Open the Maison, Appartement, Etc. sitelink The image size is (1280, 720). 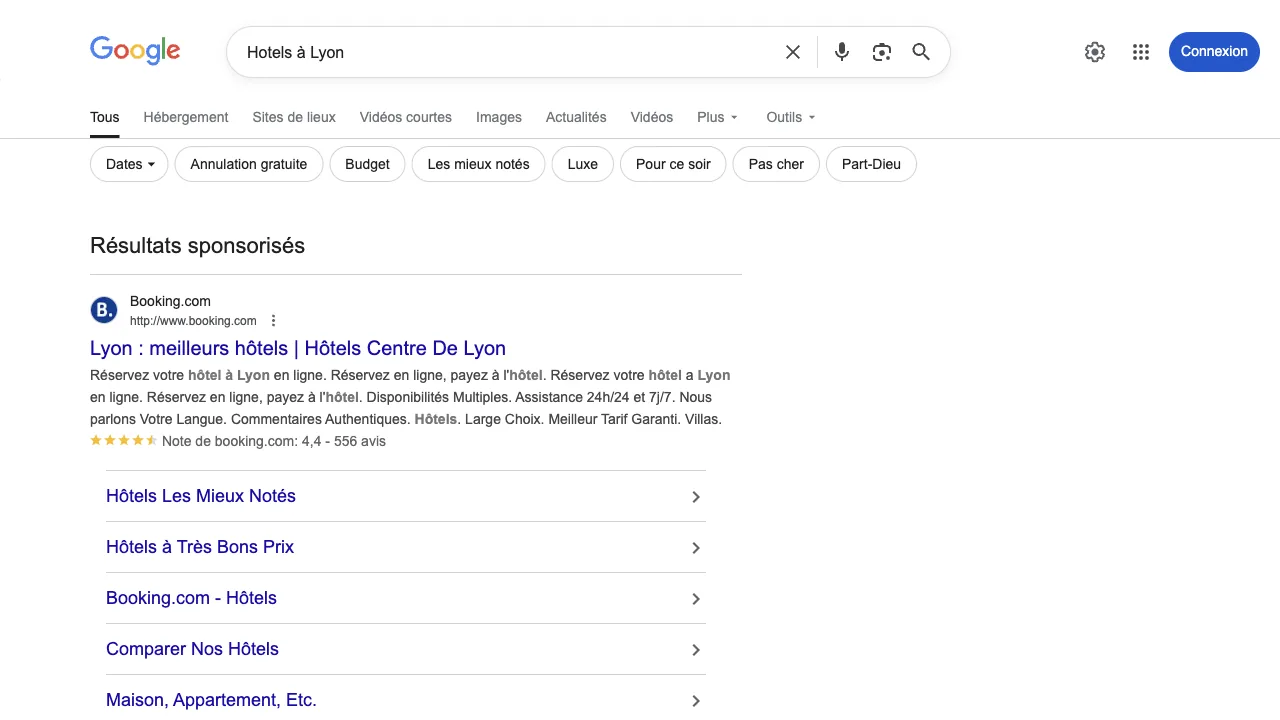coord(211,700)
